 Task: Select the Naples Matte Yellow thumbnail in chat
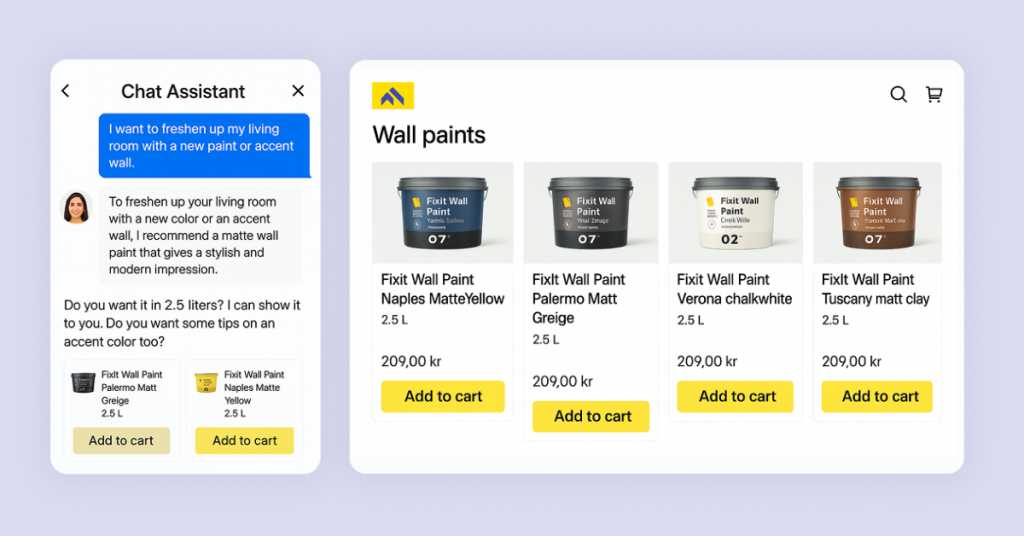click(x=206, y=383)
